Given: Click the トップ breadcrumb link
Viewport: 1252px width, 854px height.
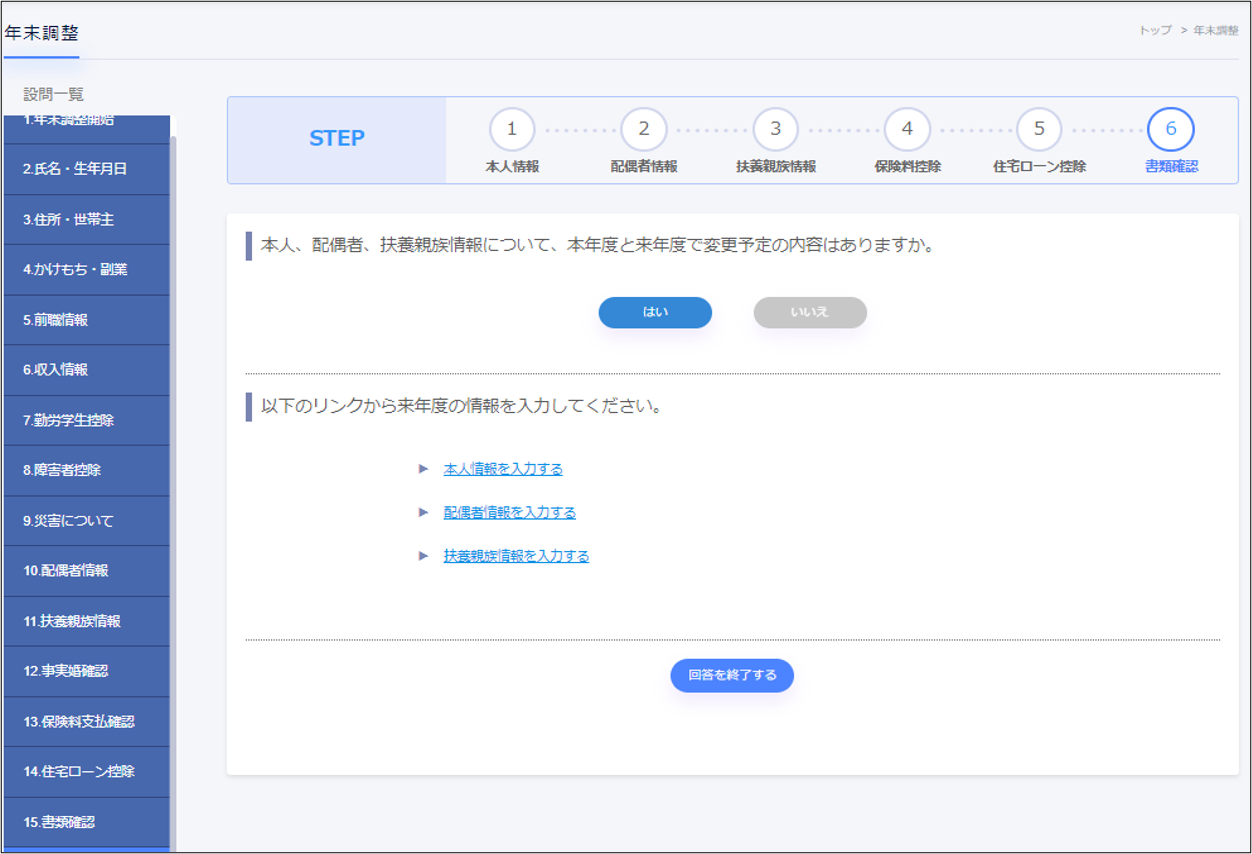Looking at the screenshot, I should click(1154, 31).
